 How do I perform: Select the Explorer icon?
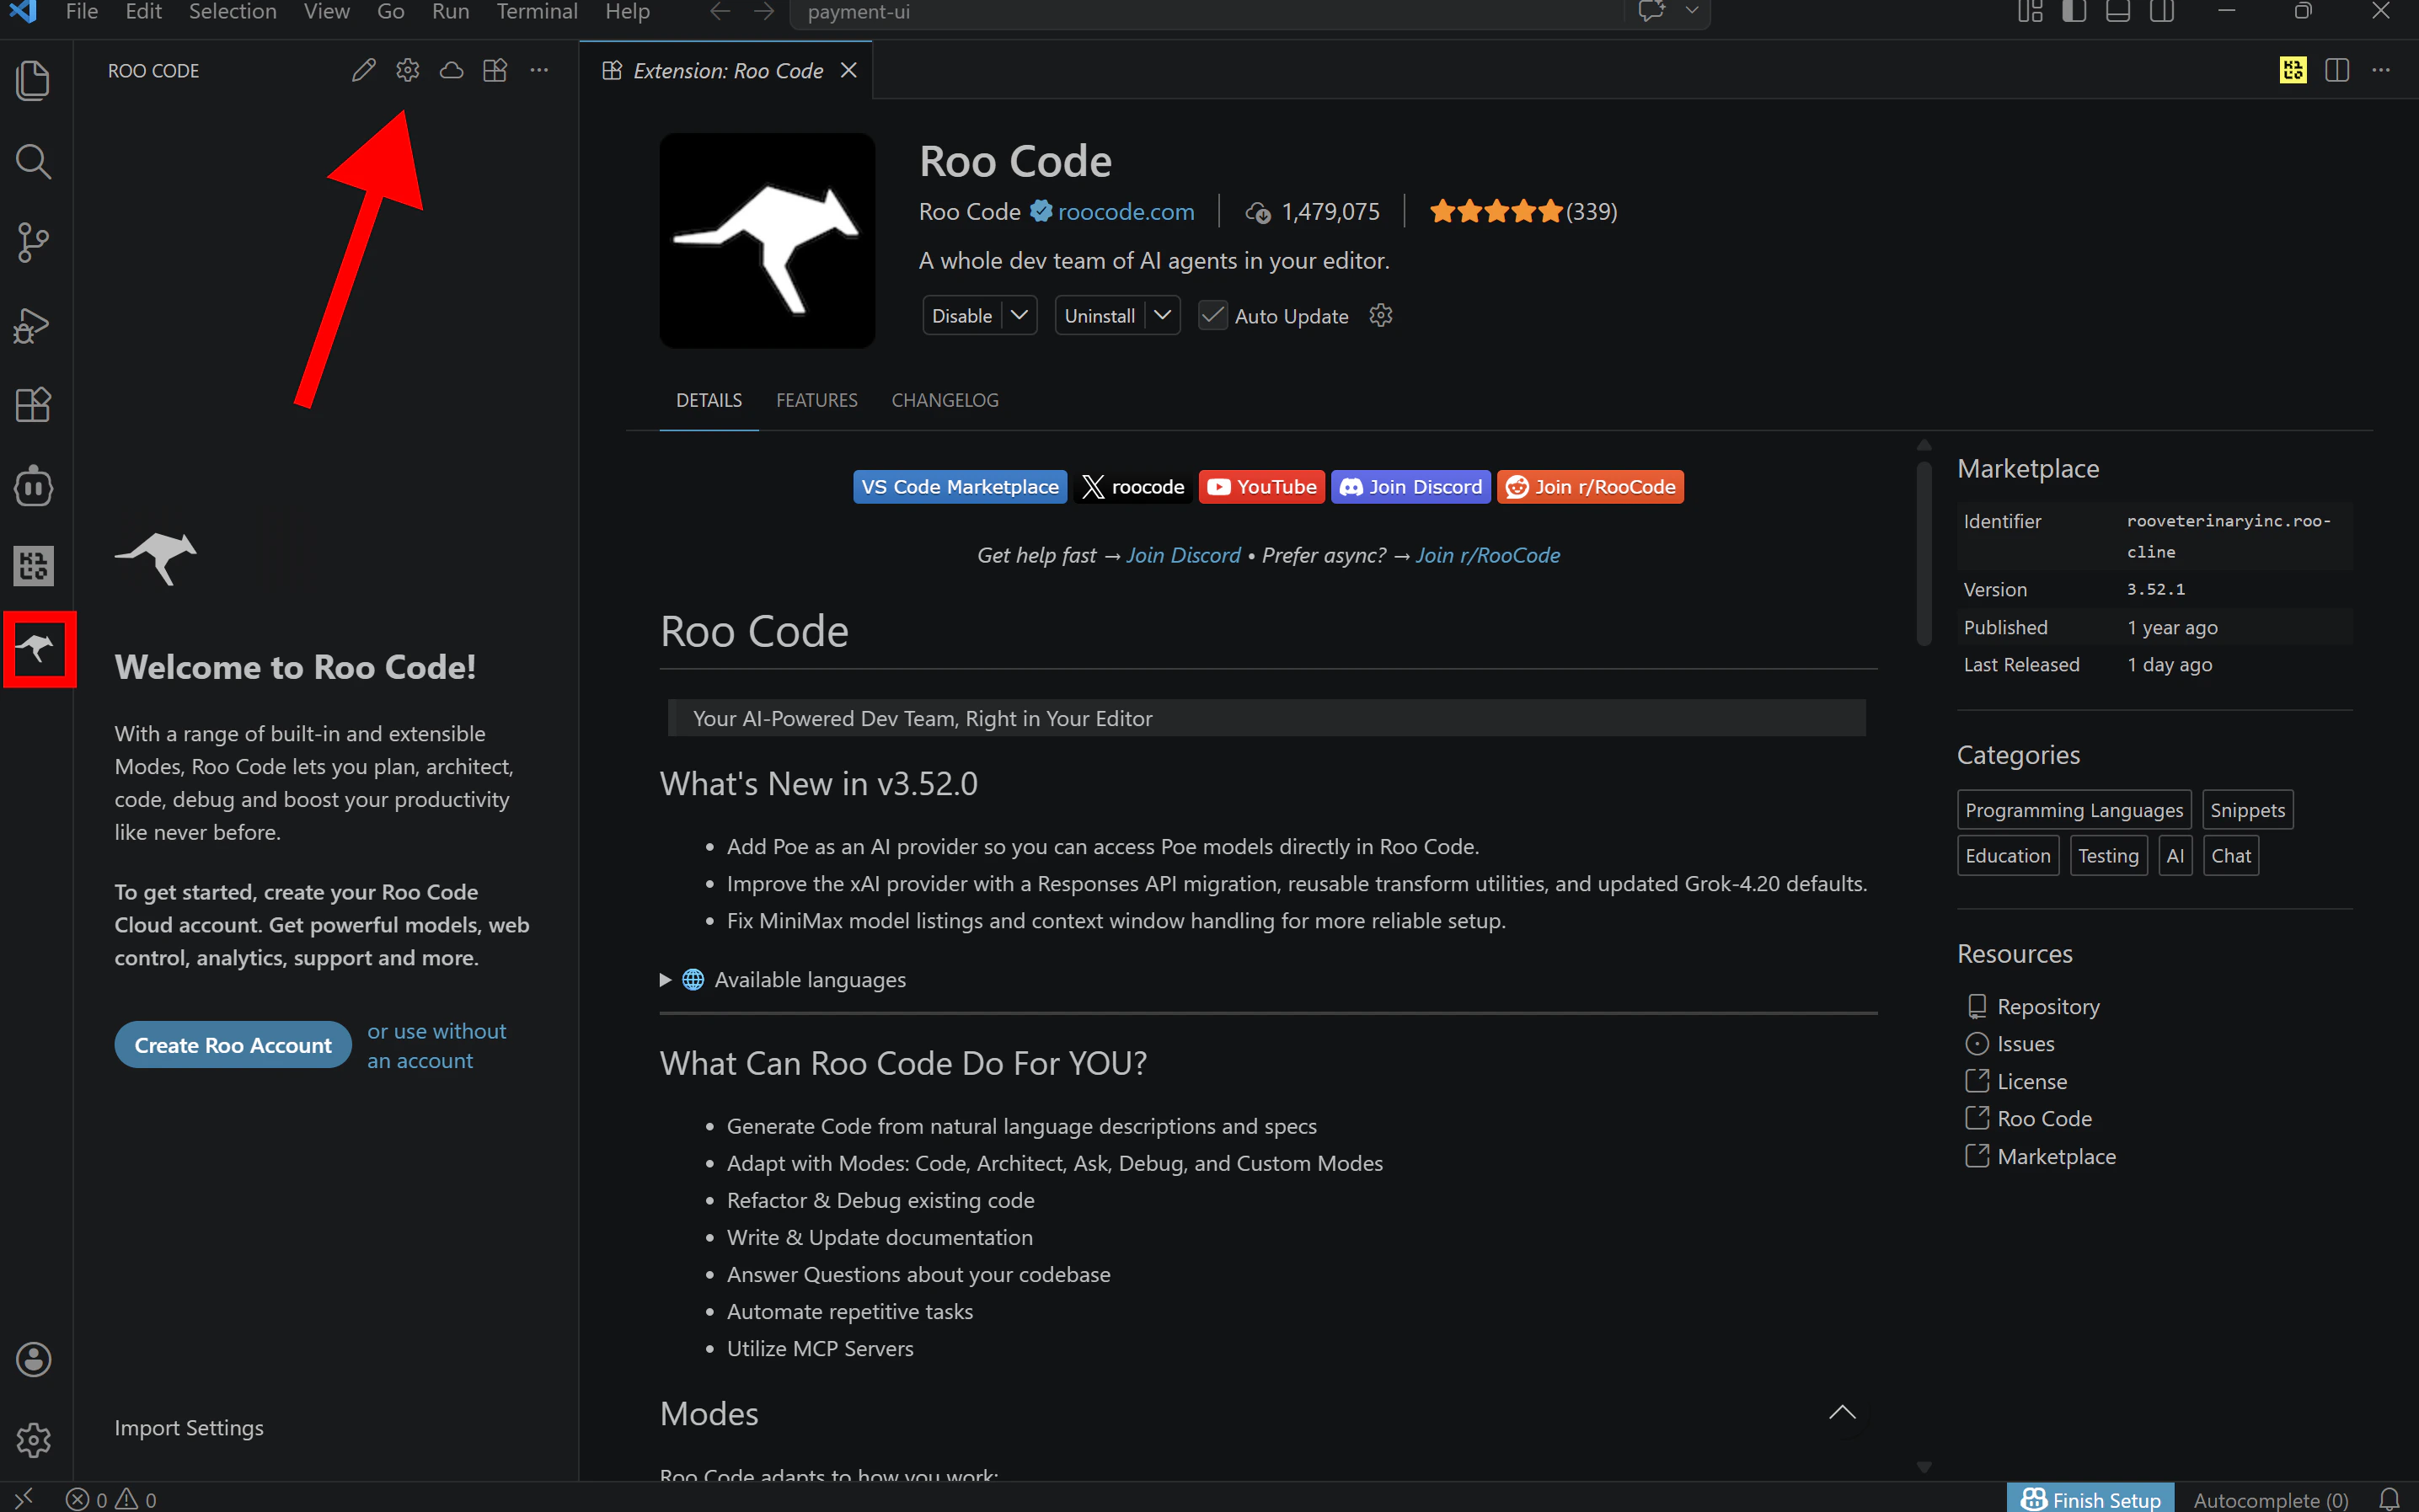[x=33, y=80]
